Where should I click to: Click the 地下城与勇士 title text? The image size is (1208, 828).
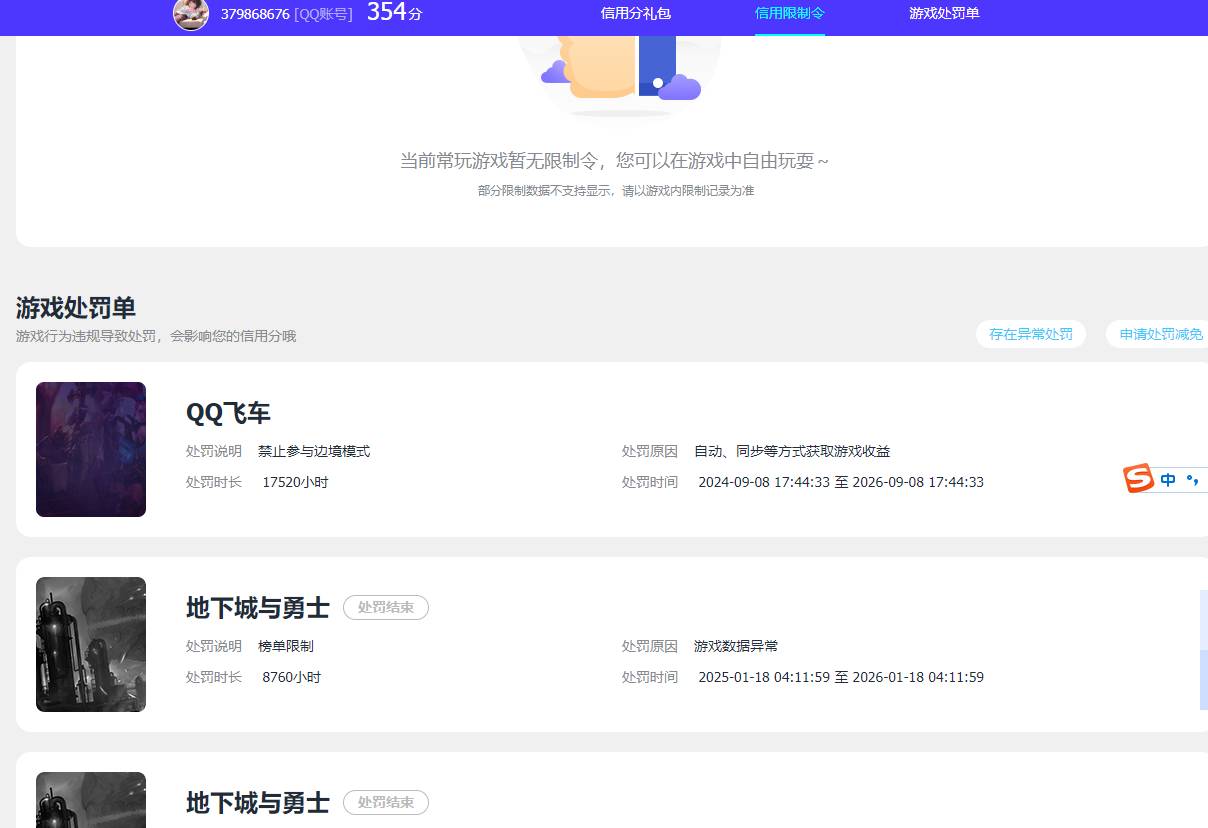pyautogui.click(x=257, y=607)
